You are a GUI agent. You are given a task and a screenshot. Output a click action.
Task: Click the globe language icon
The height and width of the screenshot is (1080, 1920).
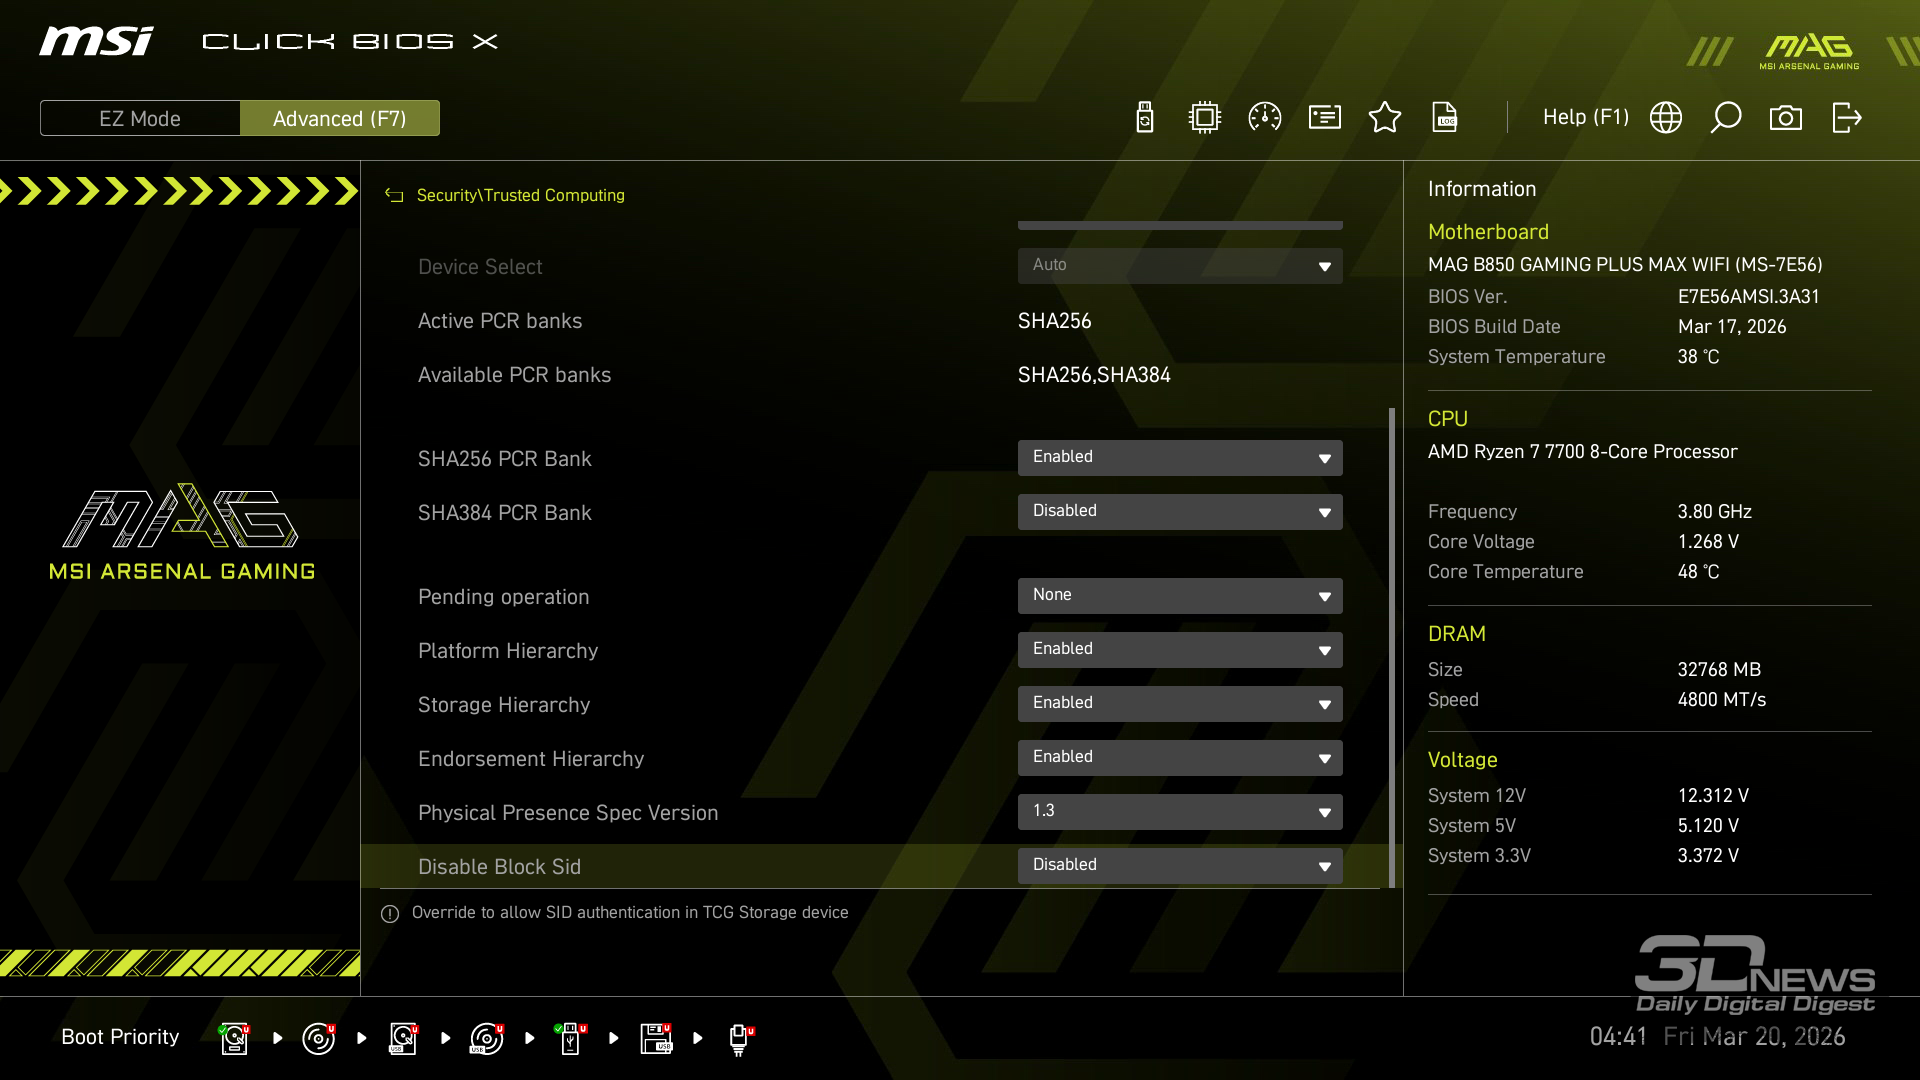pyautogui.click(x=1666, y=118)
